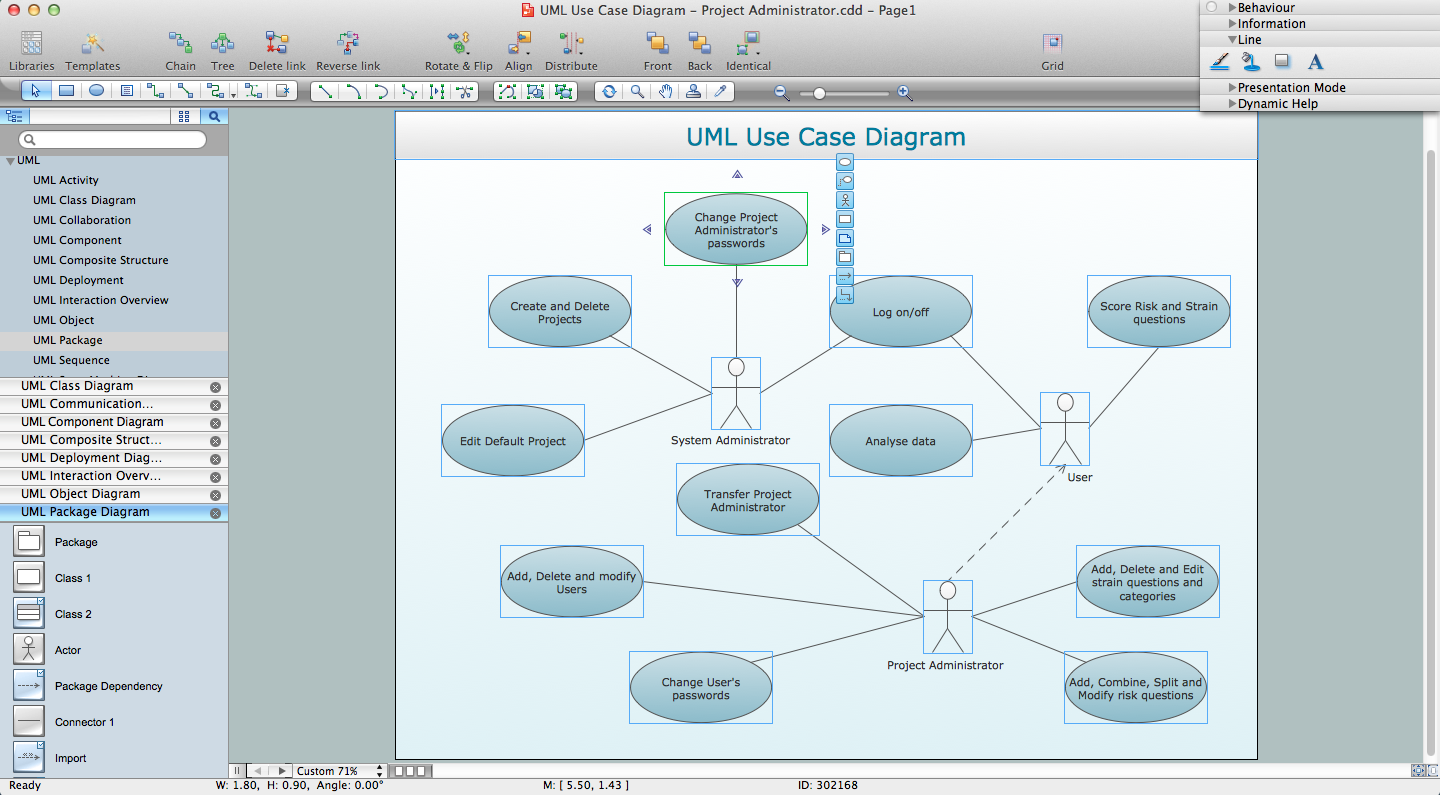
Task: Switch to UML Class Diagram library tab
Action: (77, 386)
